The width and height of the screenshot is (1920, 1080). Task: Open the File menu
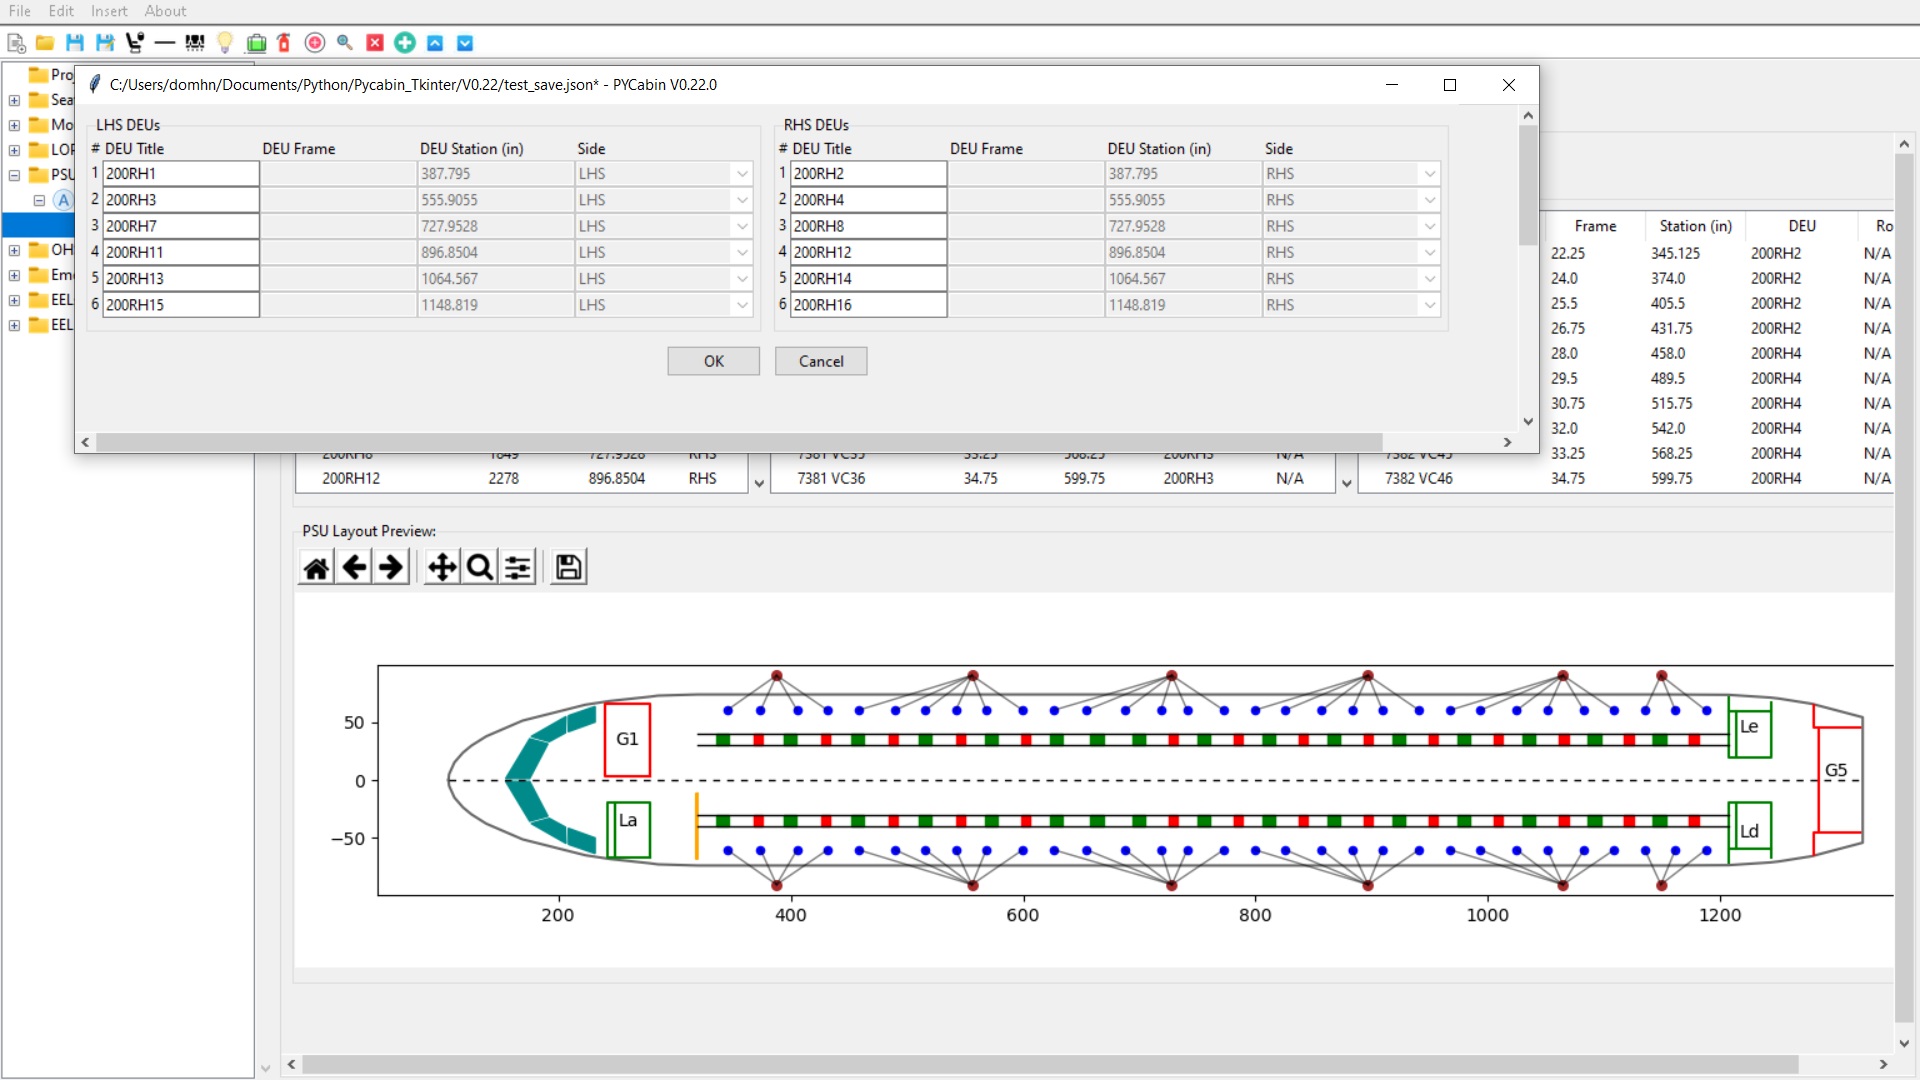click(20, 11)
